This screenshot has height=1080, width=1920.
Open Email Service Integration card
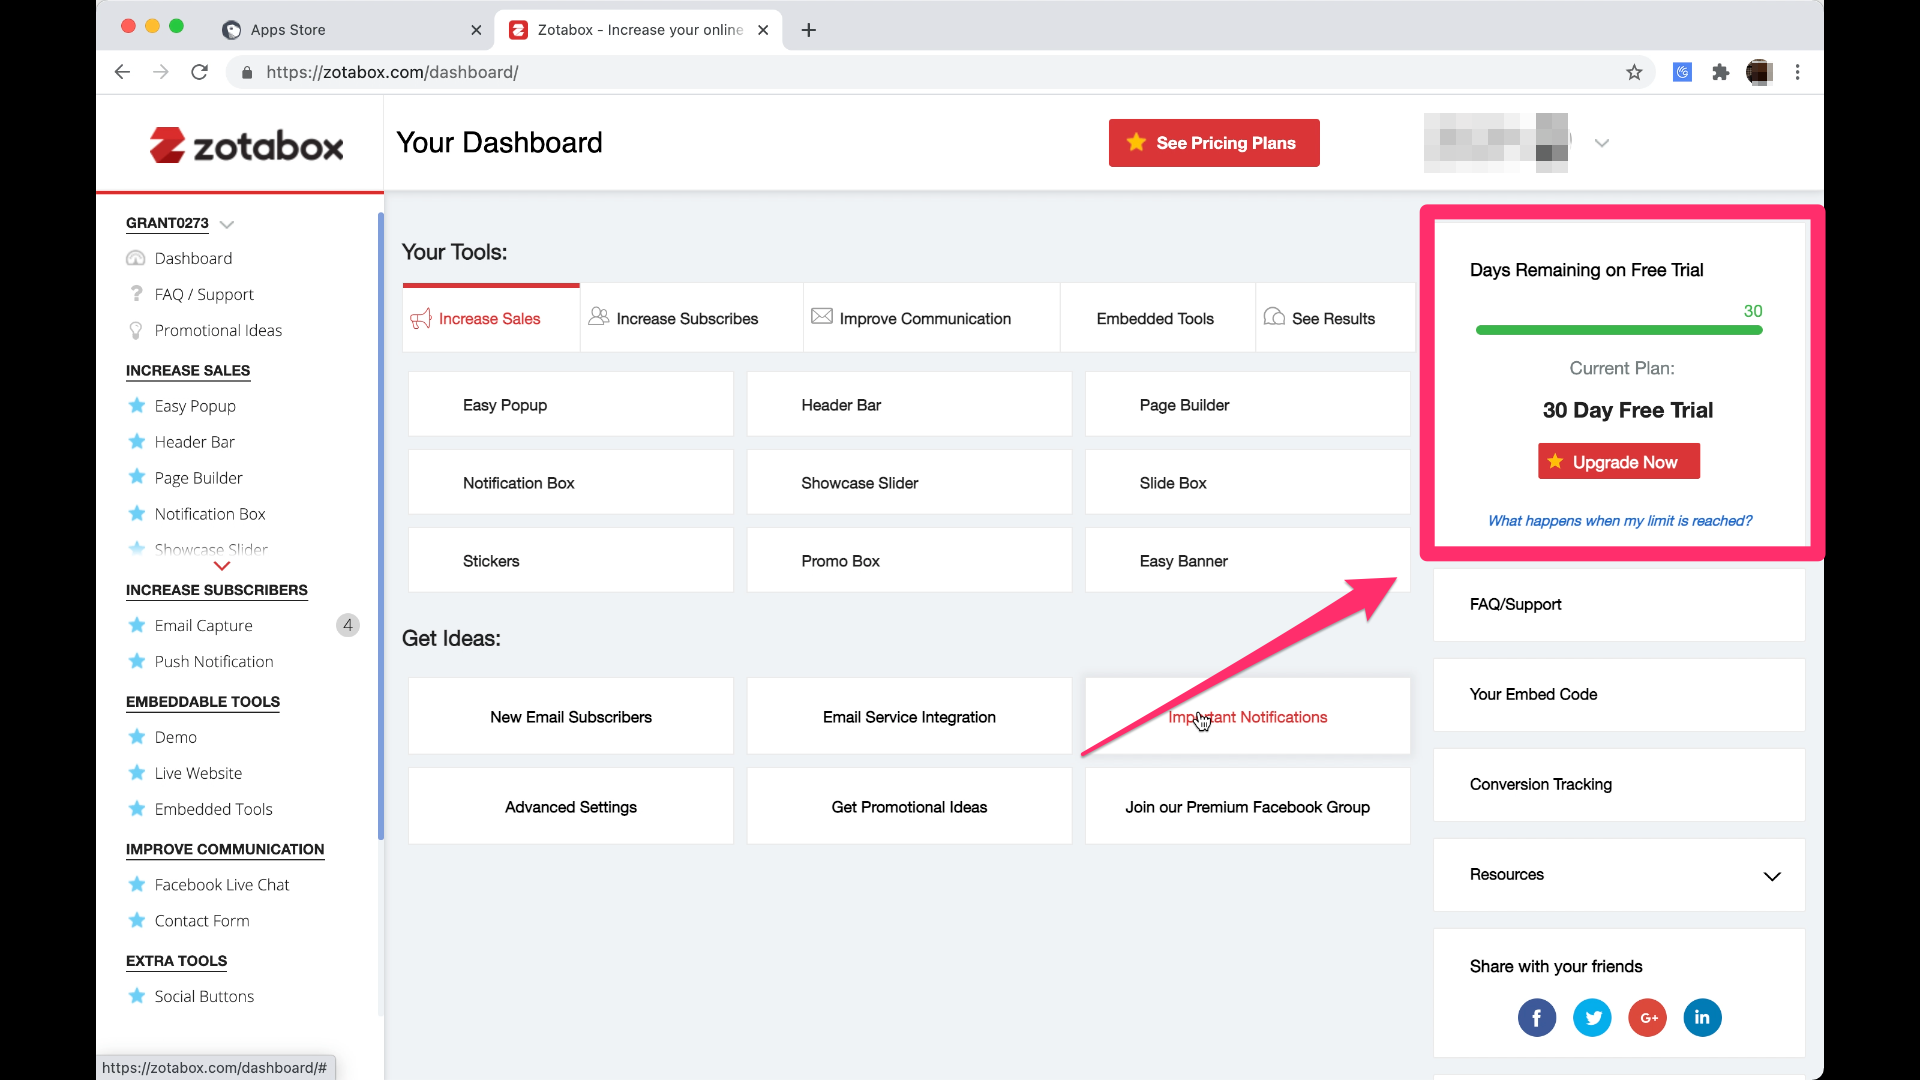tap(909, 717)
